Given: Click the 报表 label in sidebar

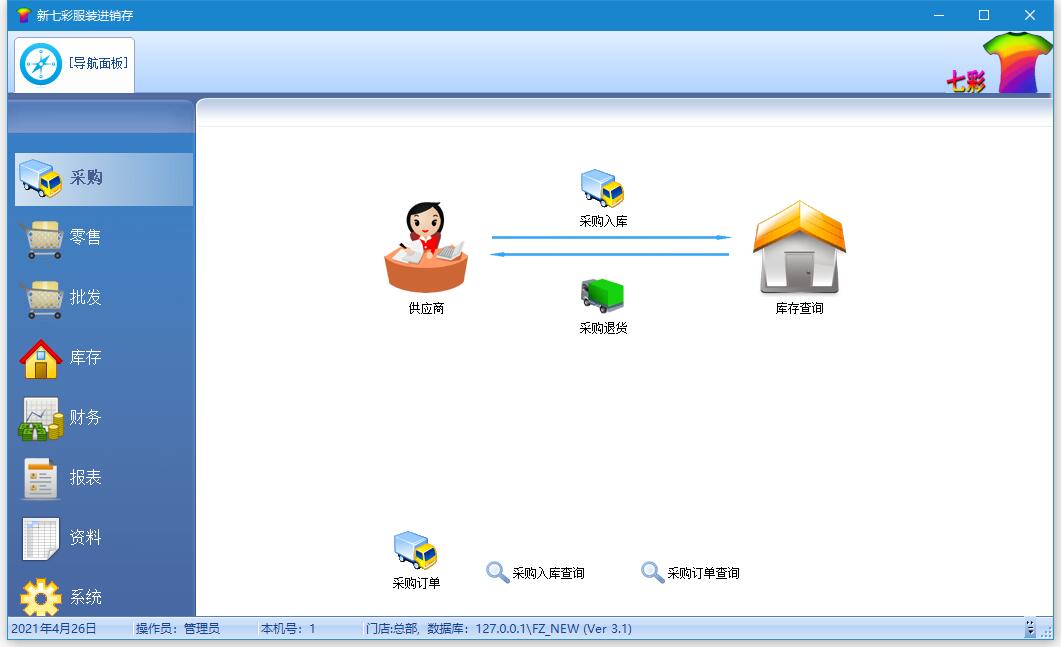Looking at the screenshot, I should pos(85,478).
